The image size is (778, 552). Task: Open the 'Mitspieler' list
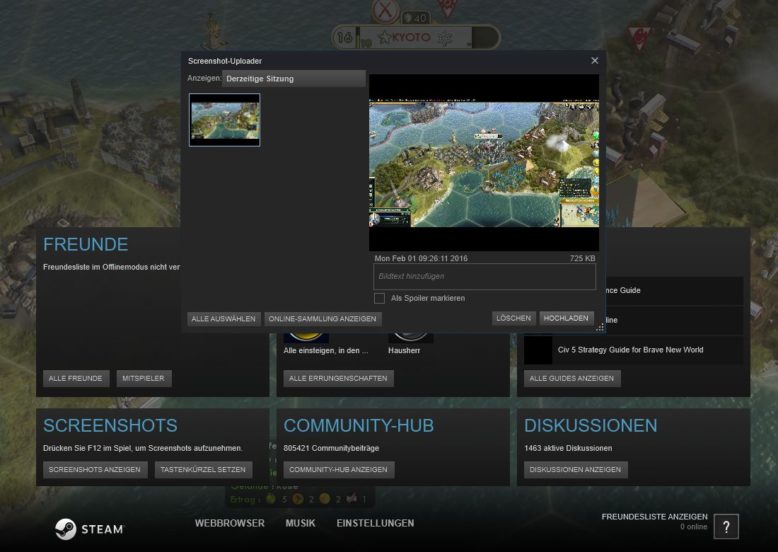143,378
